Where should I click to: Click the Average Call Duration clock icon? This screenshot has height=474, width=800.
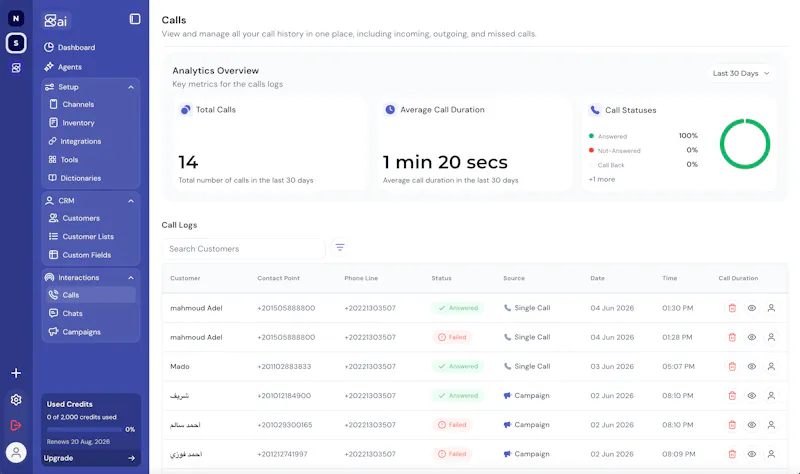pos(390,109)
